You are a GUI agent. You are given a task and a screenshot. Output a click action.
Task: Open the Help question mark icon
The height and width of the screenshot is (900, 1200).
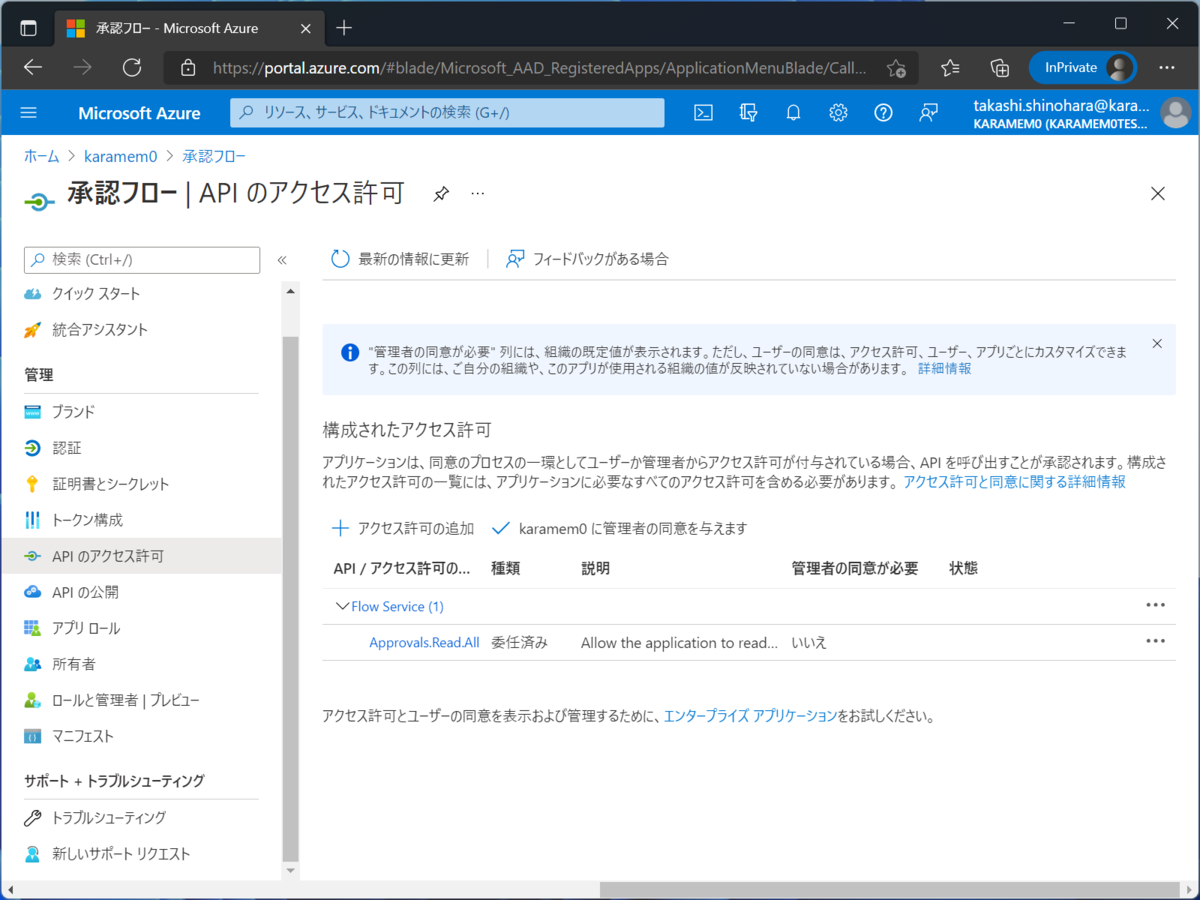click(884, 113)
